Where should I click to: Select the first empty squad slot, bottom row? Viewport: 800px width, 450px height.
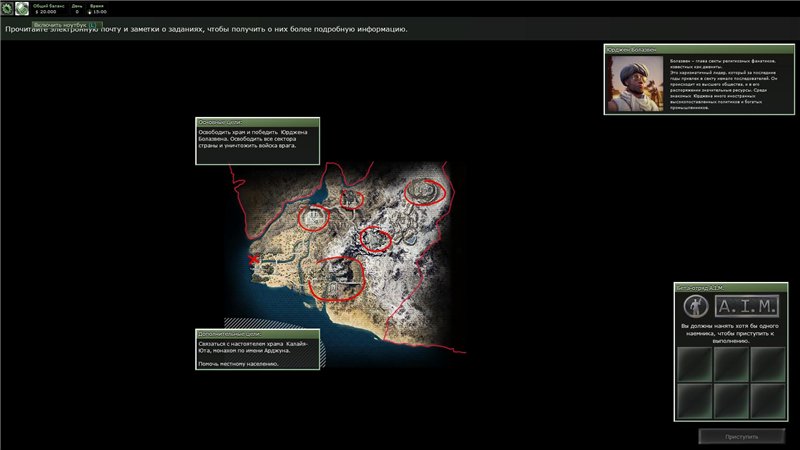694,401
